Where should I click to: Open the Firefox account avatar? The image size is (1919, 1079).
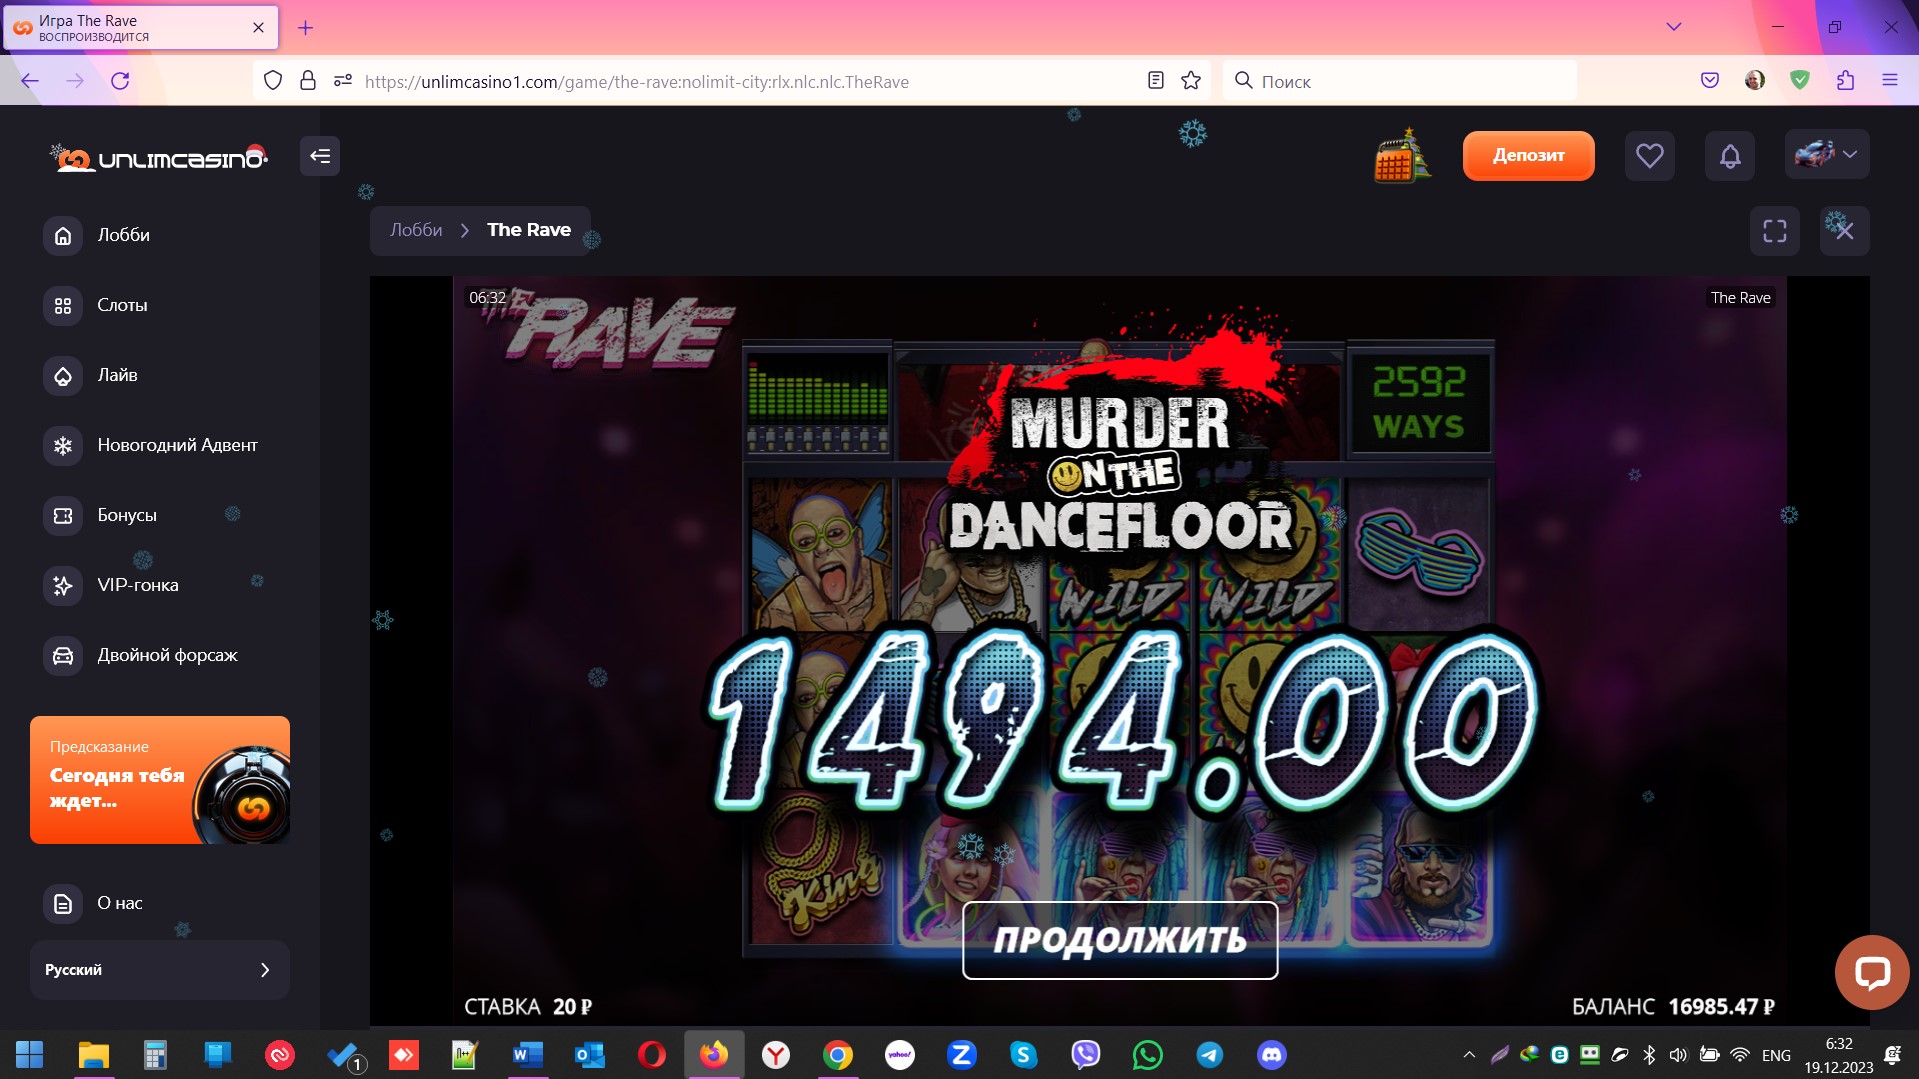pos(1755,80)
